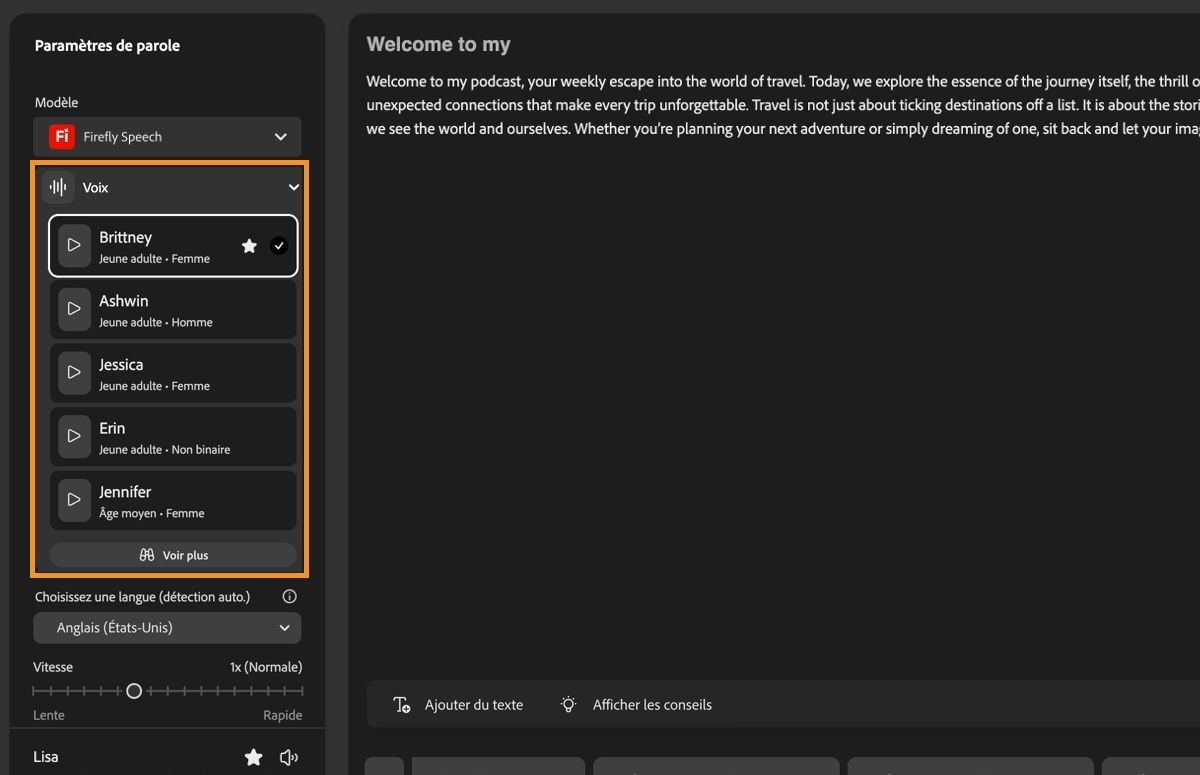Screen dimensions: 1200x775
Task: Click Voir plus to show more voices
Action: (x=173, y=555)
